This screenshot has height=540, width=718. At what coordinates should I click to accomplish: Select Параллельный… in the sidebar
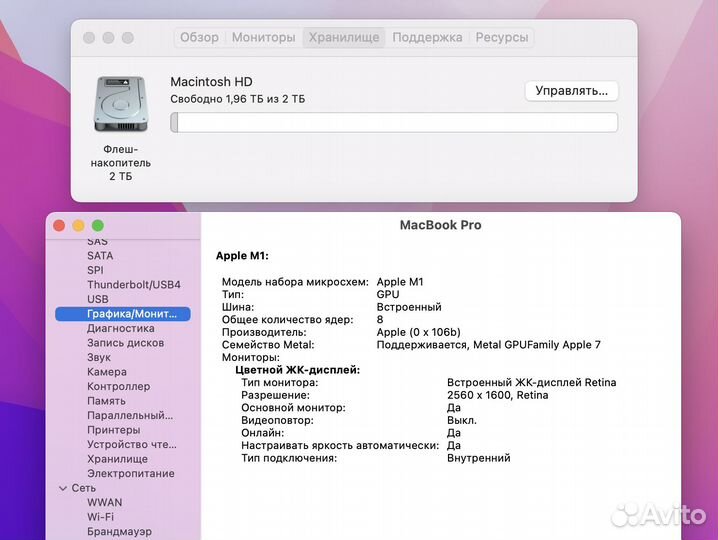tap(130, 415)
